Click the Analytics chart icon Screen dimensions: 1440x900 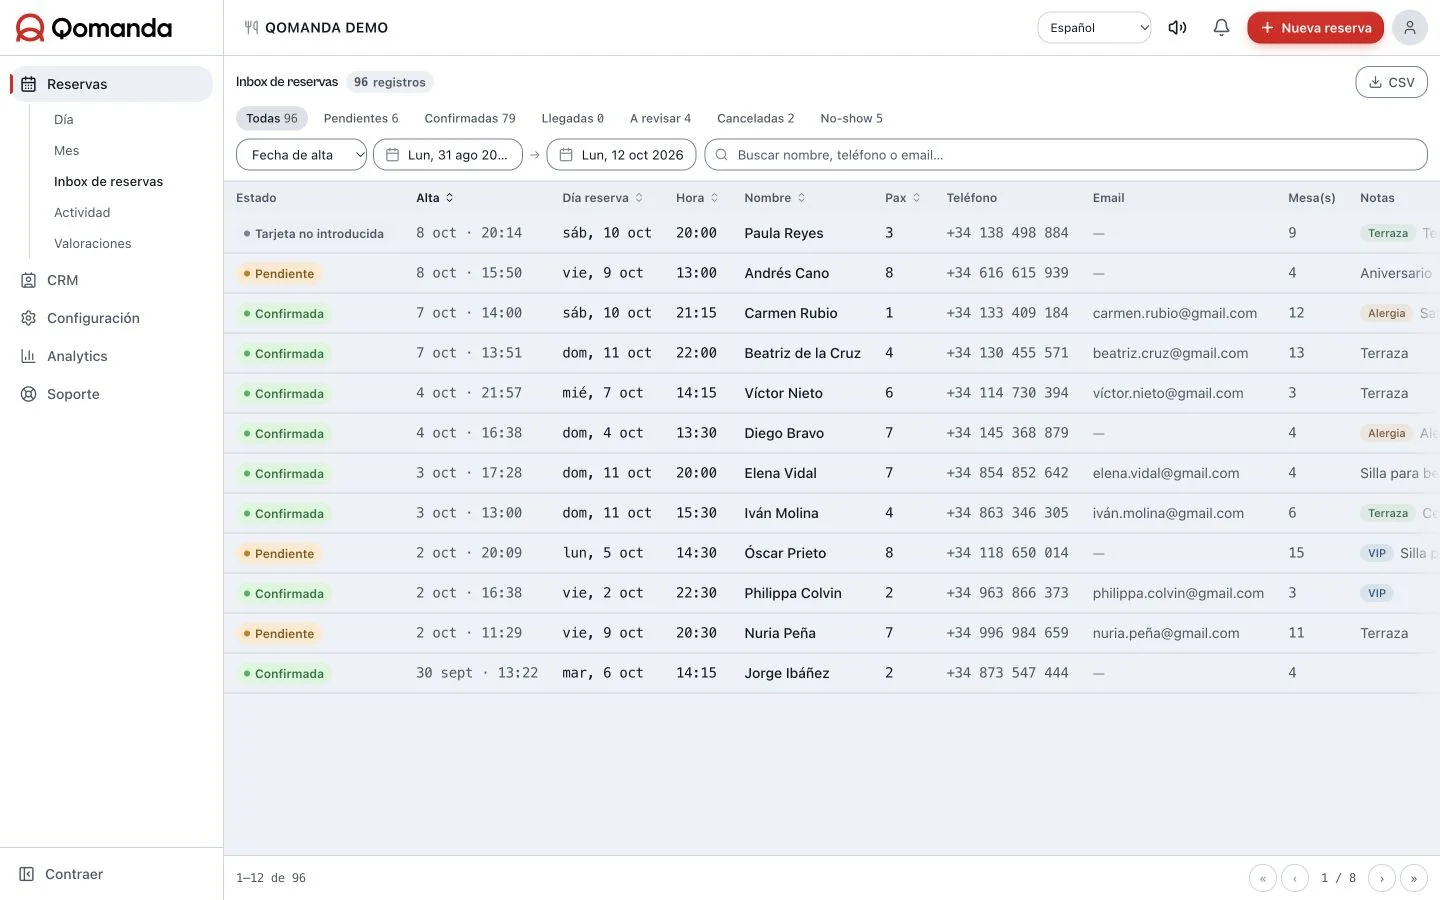(29, 356)
